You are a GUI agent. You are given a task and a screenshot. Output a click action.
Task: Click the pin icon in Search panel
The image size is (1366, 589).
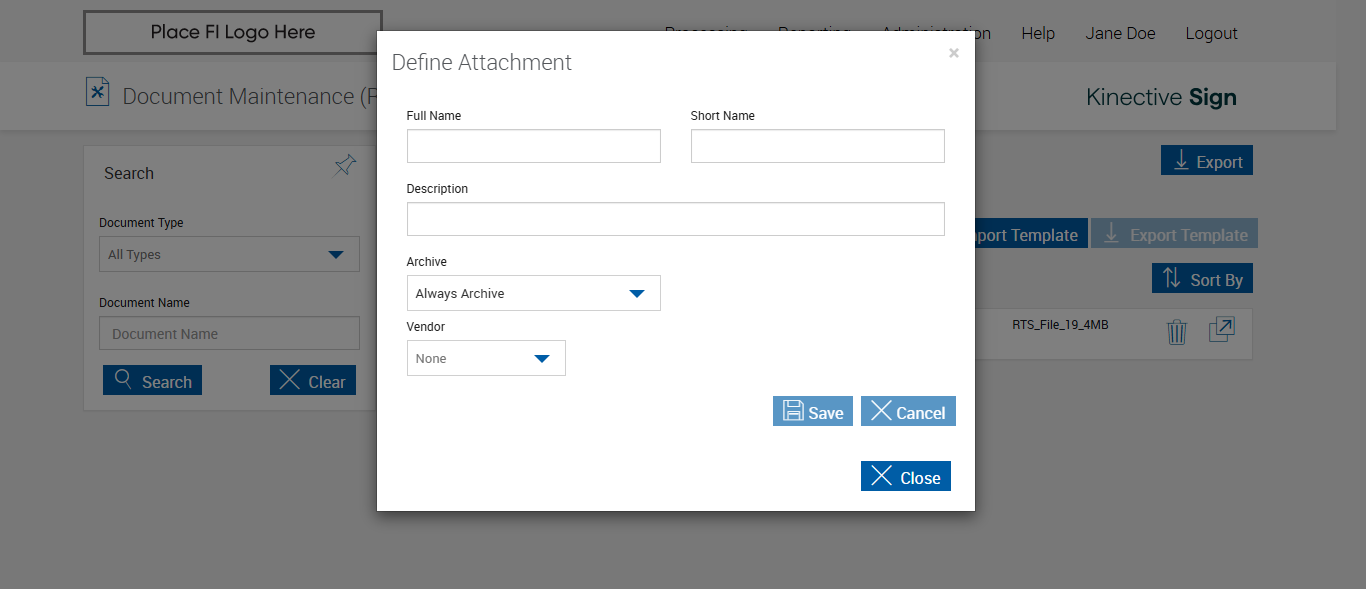345,166
